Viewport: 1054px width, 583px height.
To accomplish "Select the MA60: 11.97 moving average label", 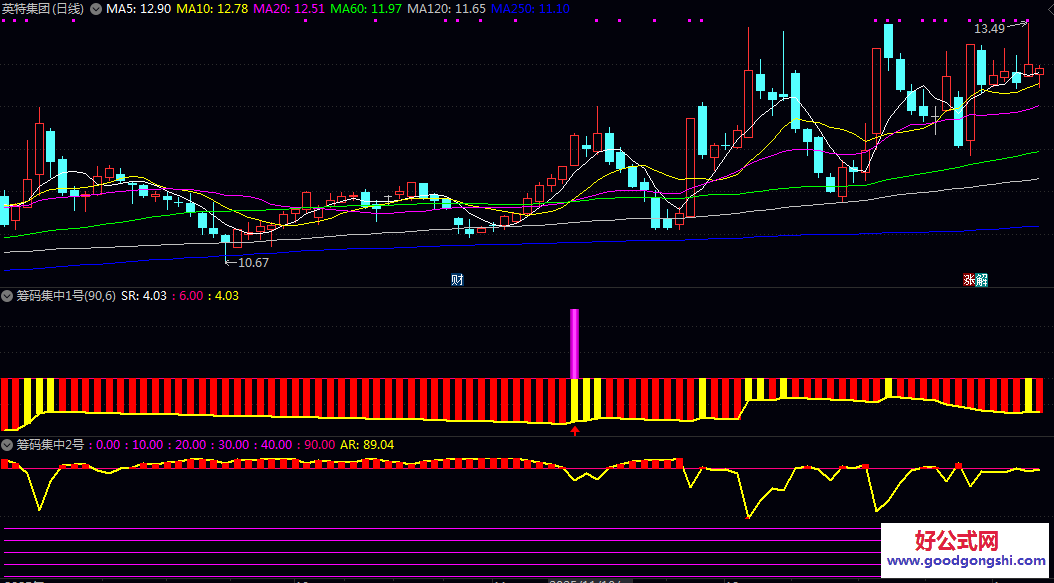I will [368, 9].
